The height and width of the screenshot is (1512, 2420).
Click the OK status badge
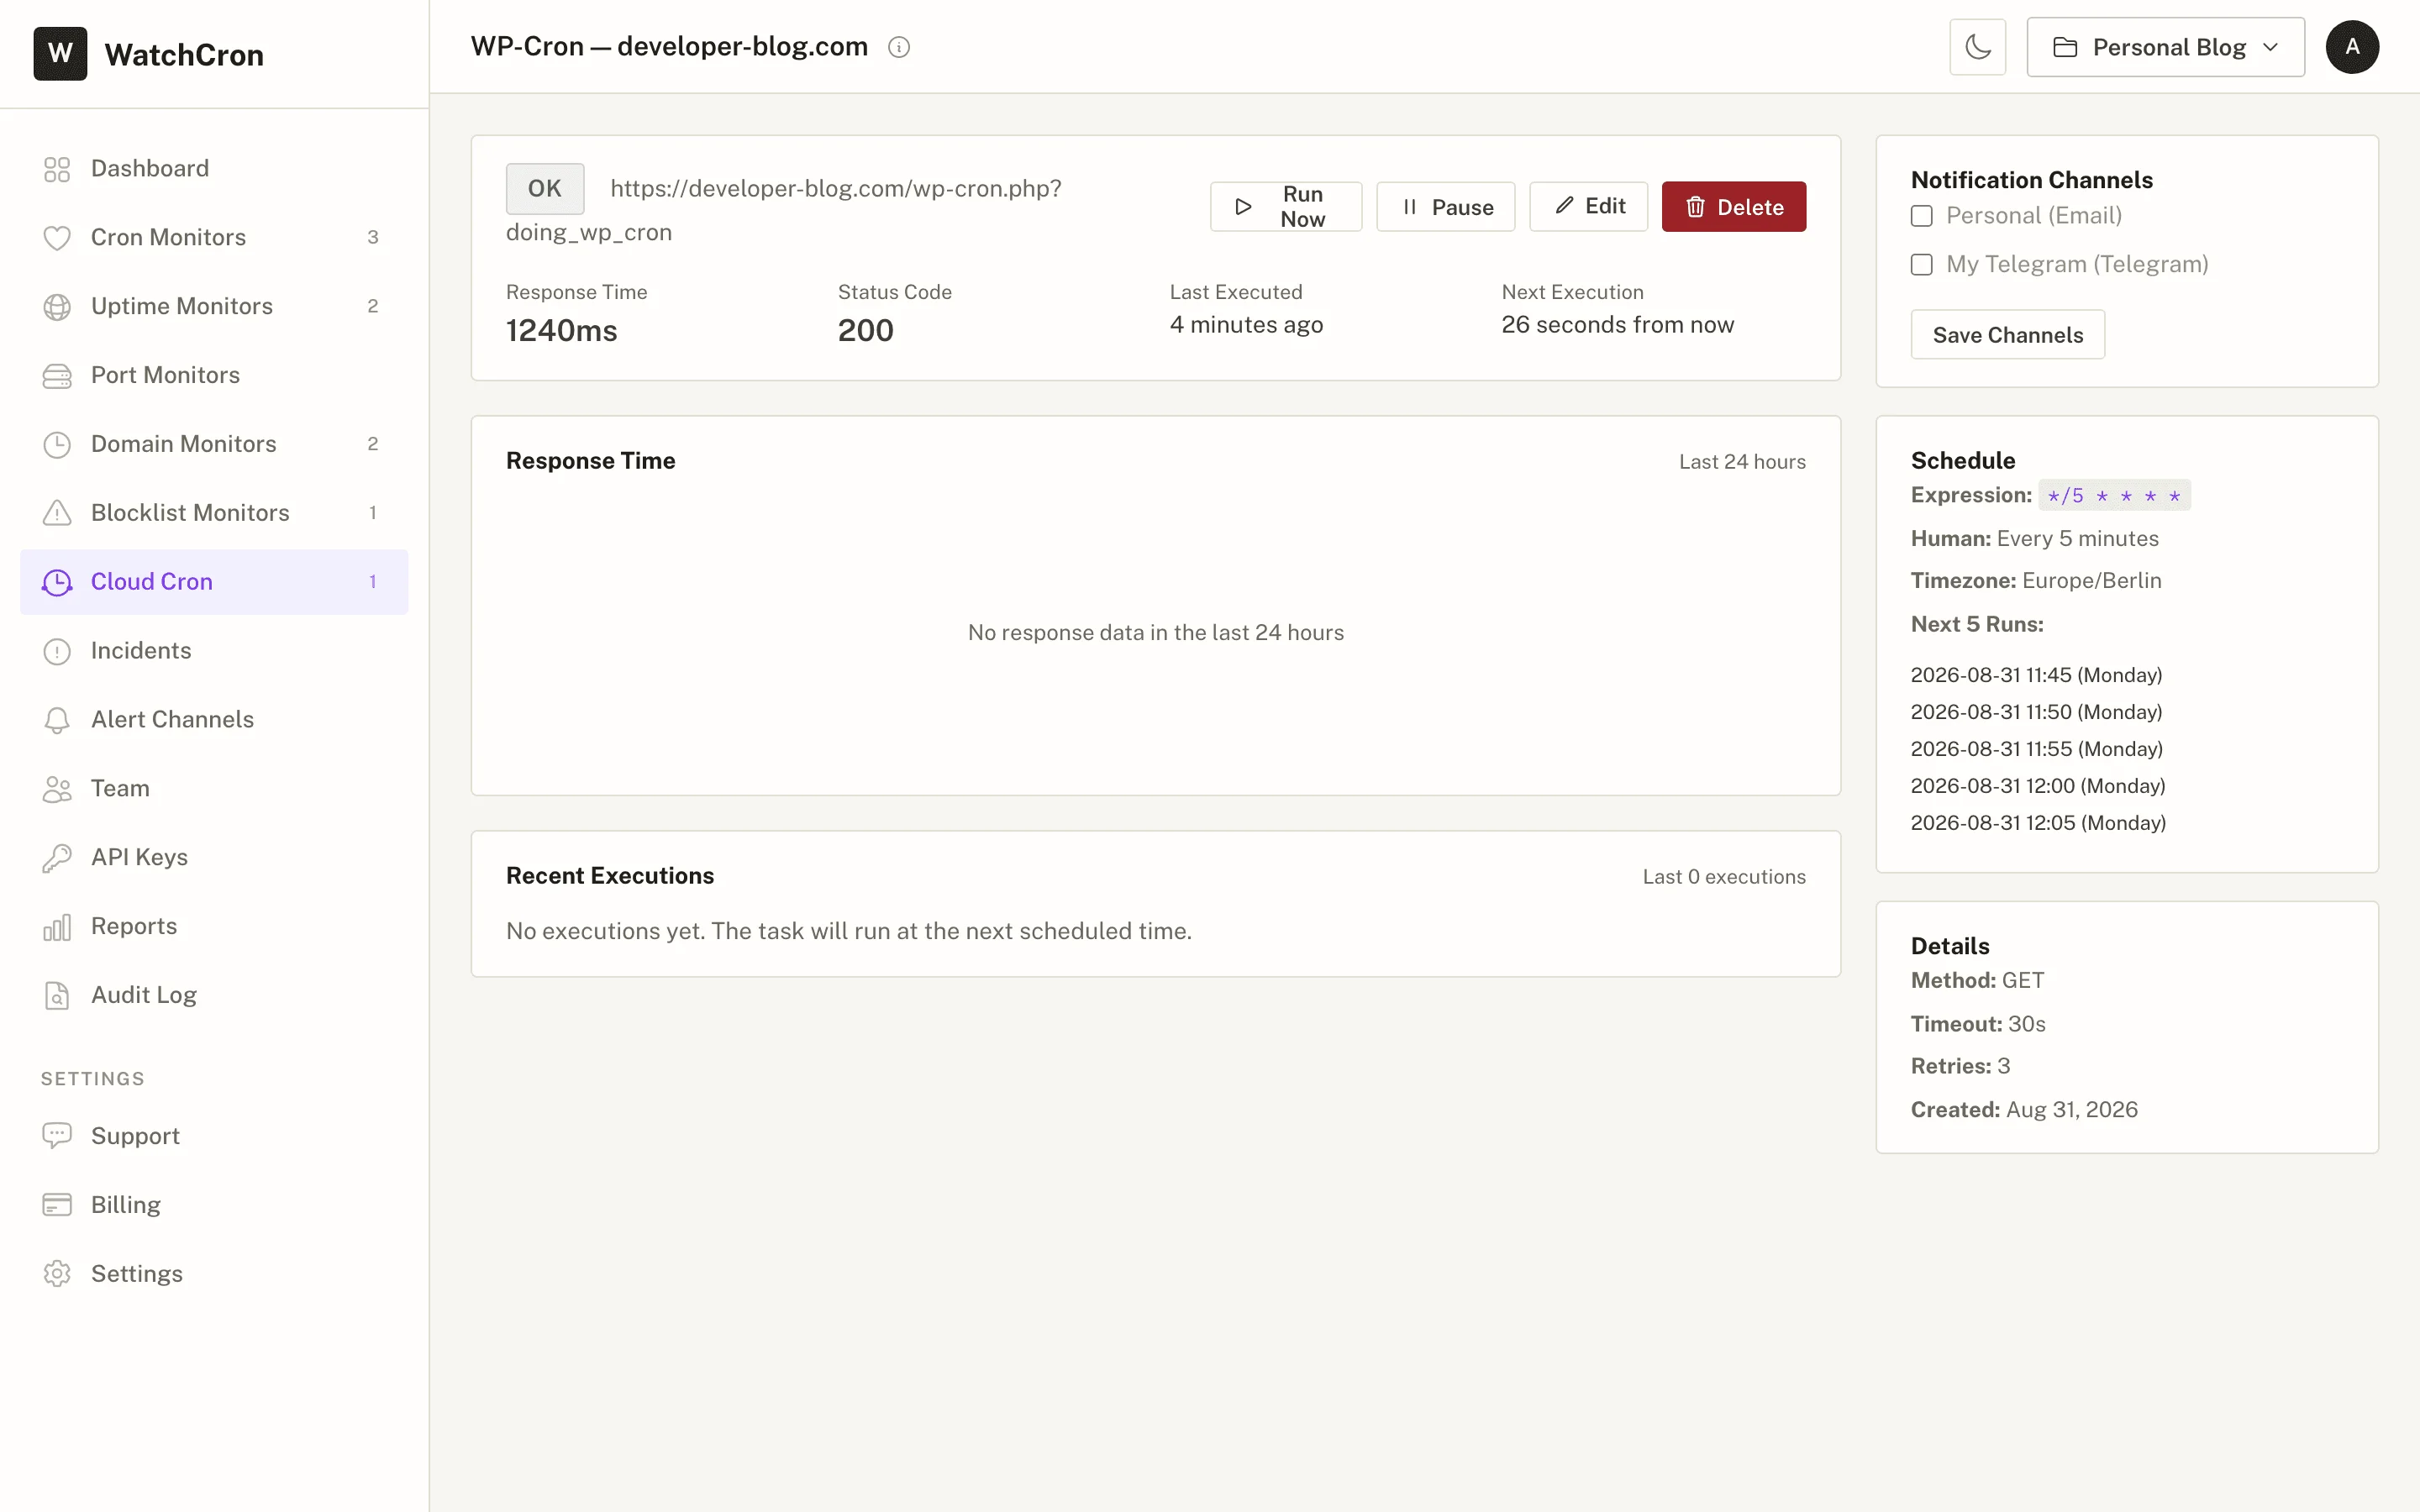pyautogui.click(x=544, y=189)
